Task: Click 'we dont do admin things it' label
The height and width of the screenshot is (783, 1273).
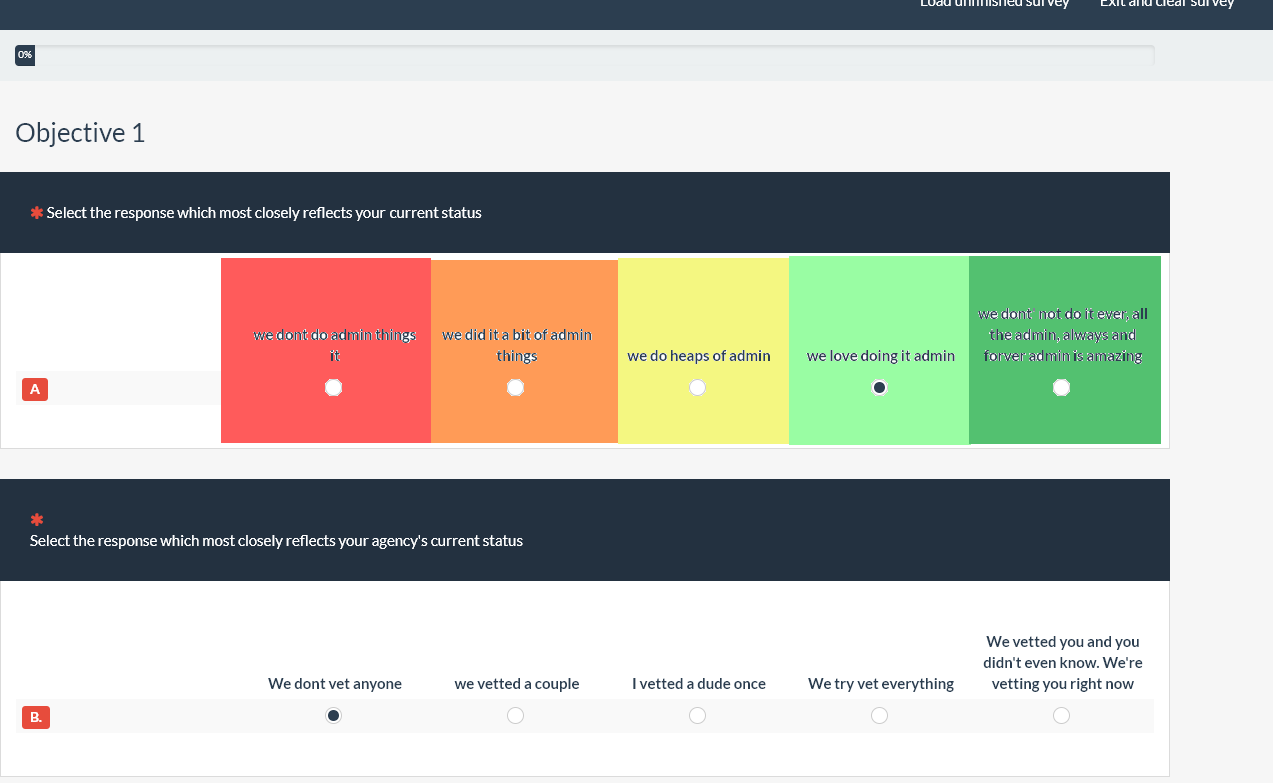Action: coord(335,345)
